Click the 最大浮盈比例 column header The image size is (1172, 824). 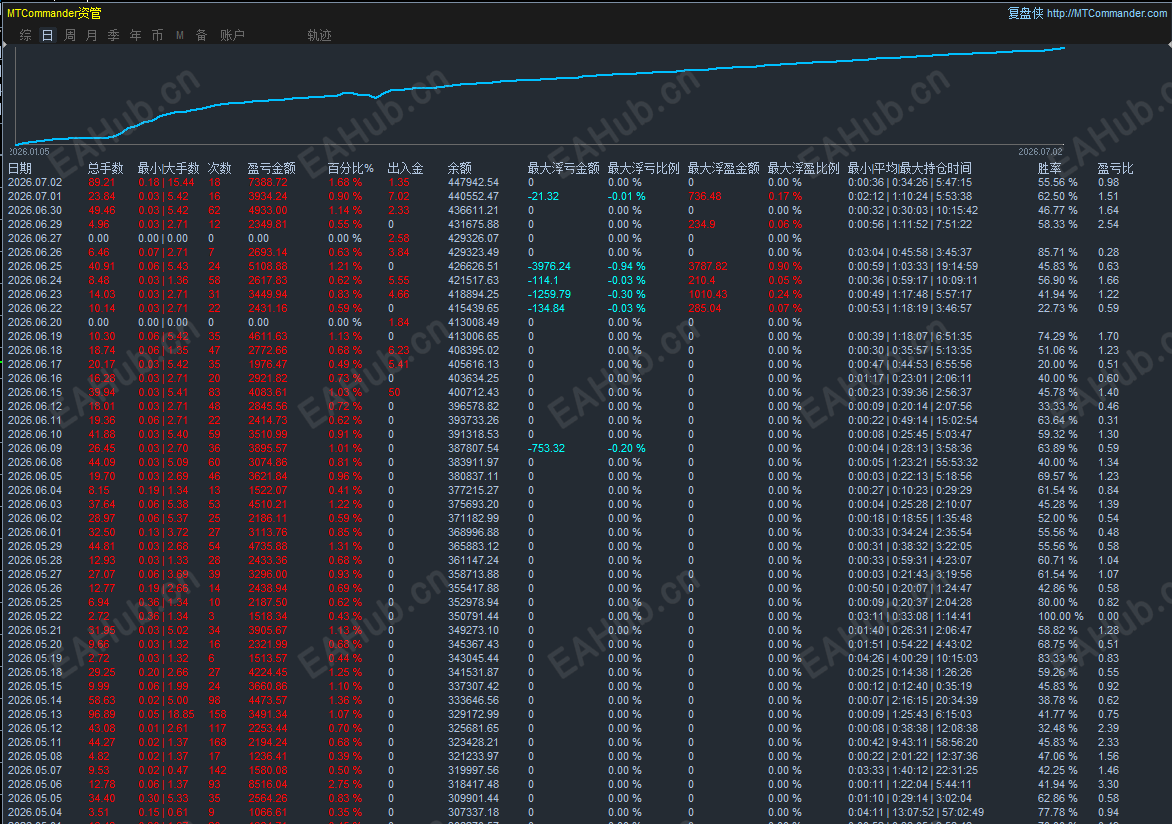804,168
